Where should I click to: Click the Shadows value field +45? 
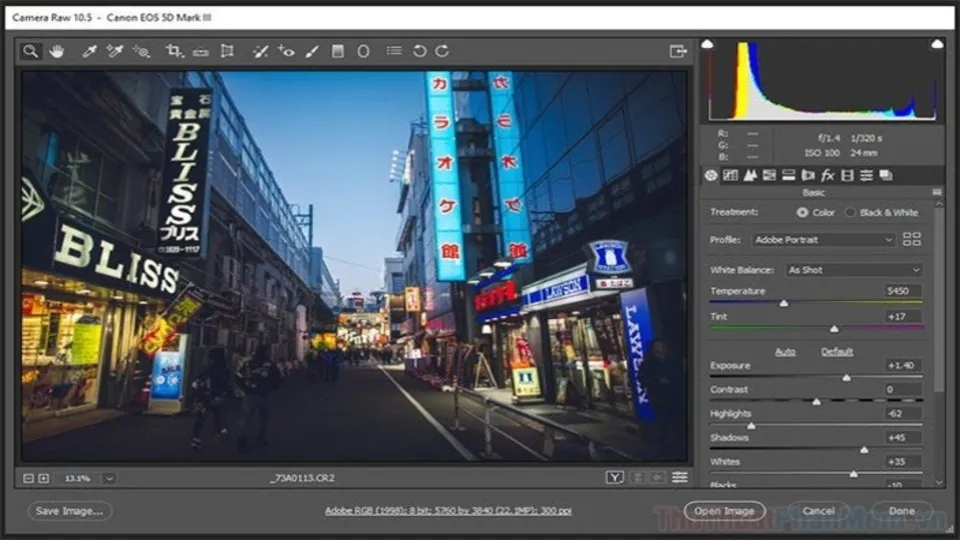903,438
